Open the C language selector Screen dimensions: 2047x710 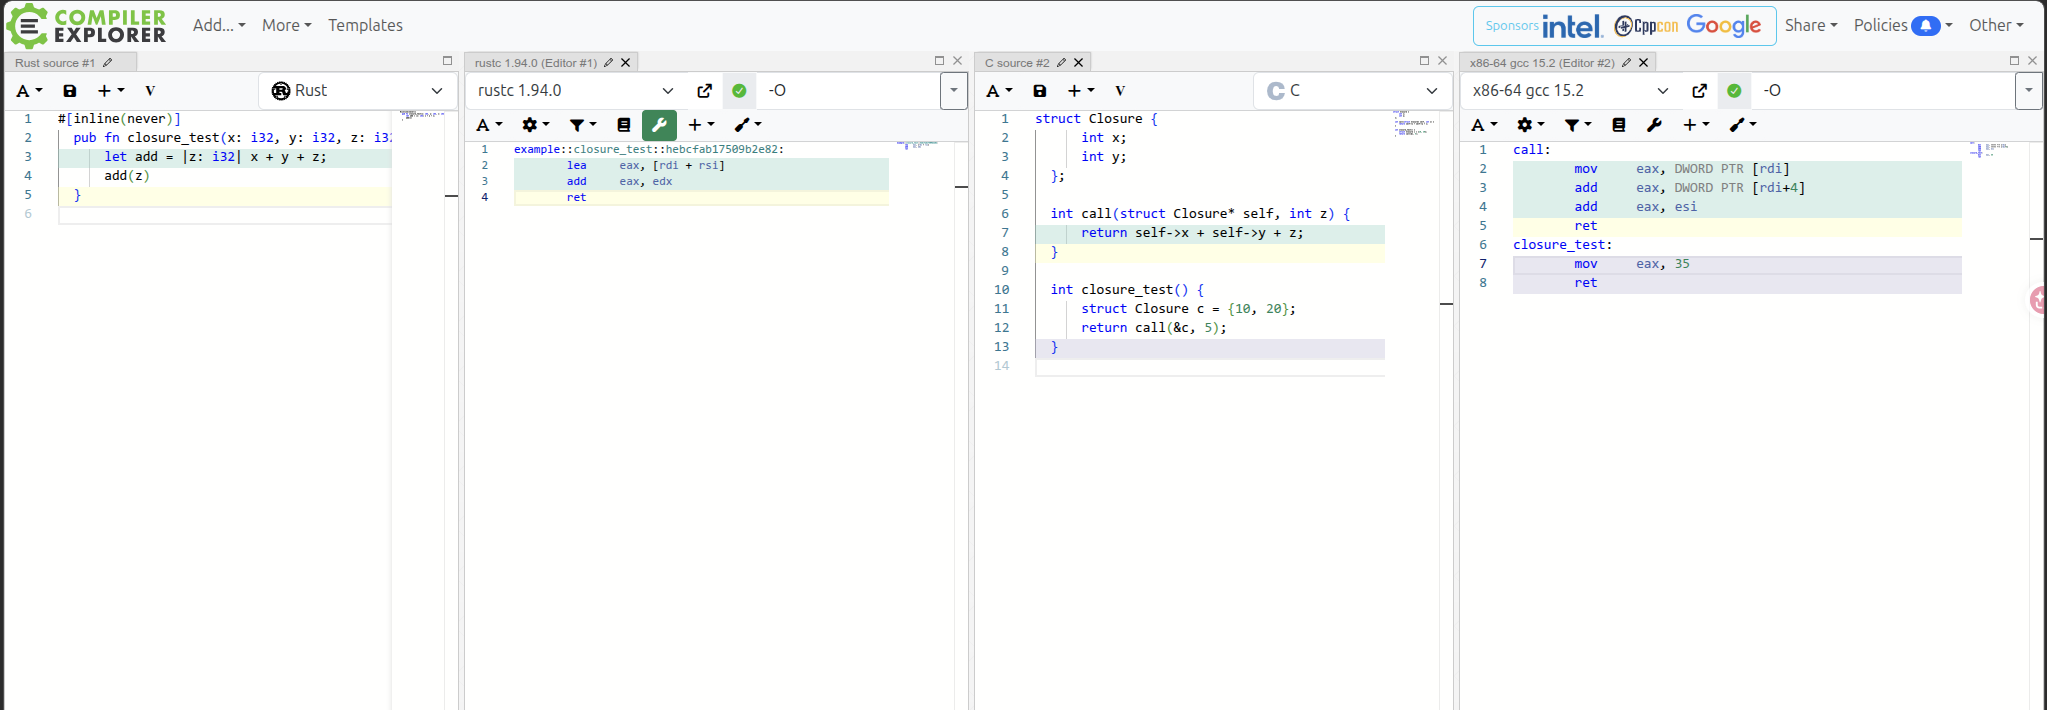(1352, 91)
